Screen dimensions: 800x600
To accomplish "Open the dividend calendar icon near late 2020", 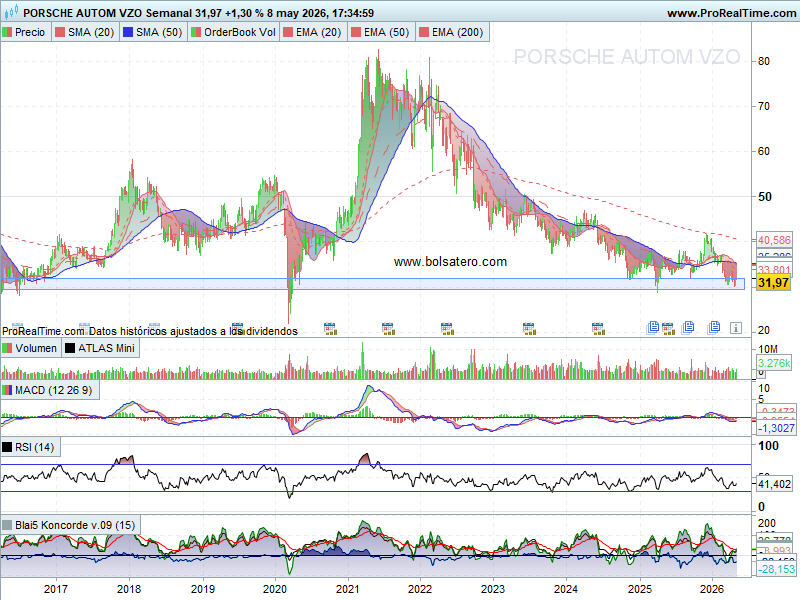I will 330,328.
